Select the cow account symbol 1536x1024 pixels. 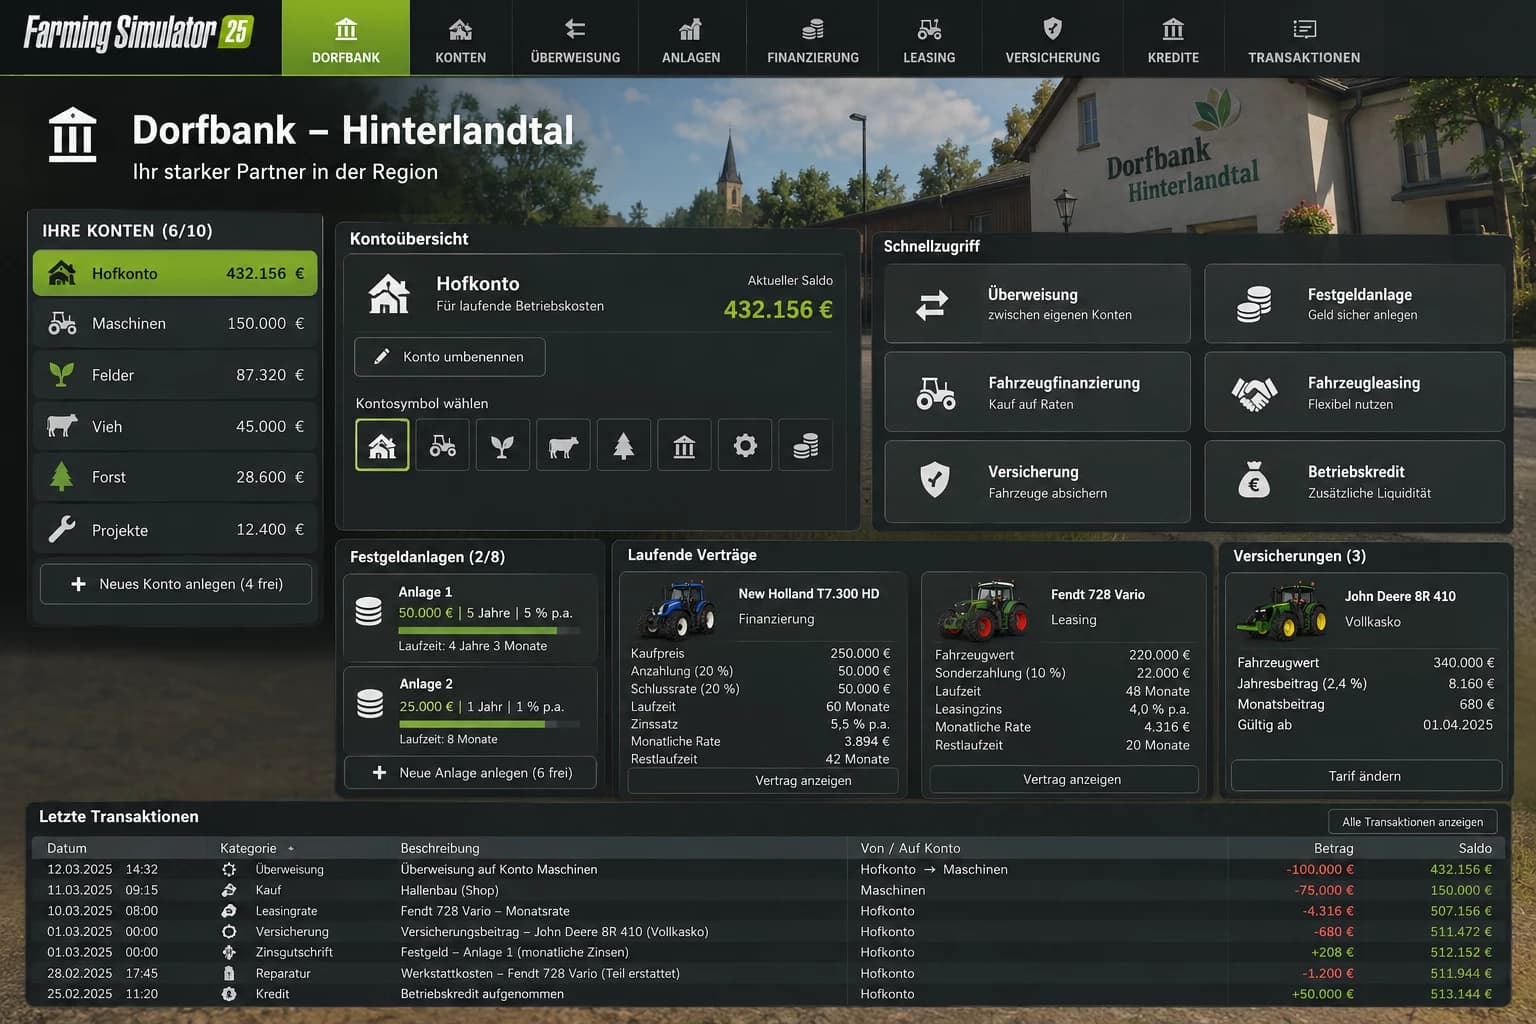click(x=563, y=445)
